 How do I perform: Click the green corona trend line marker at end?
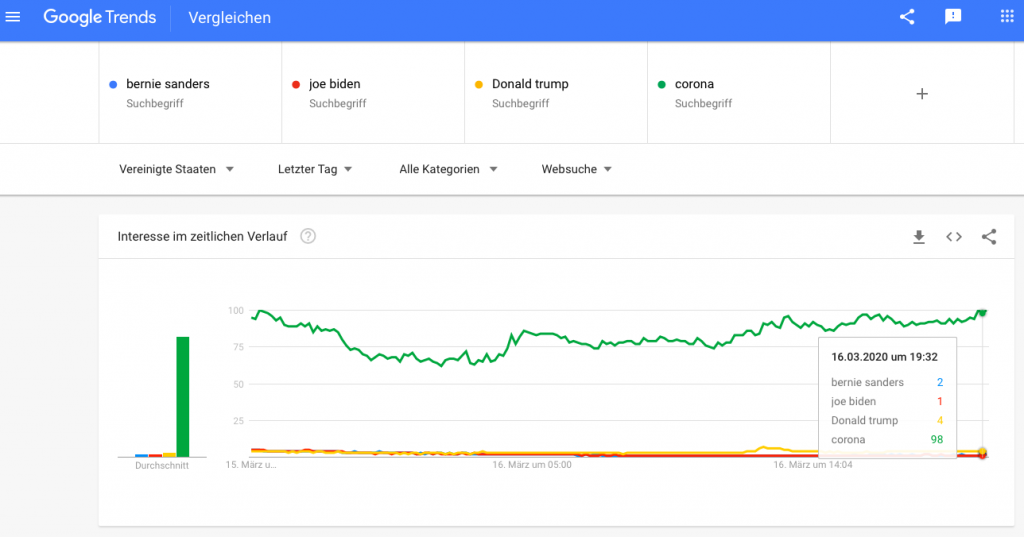tap(982, 313)
